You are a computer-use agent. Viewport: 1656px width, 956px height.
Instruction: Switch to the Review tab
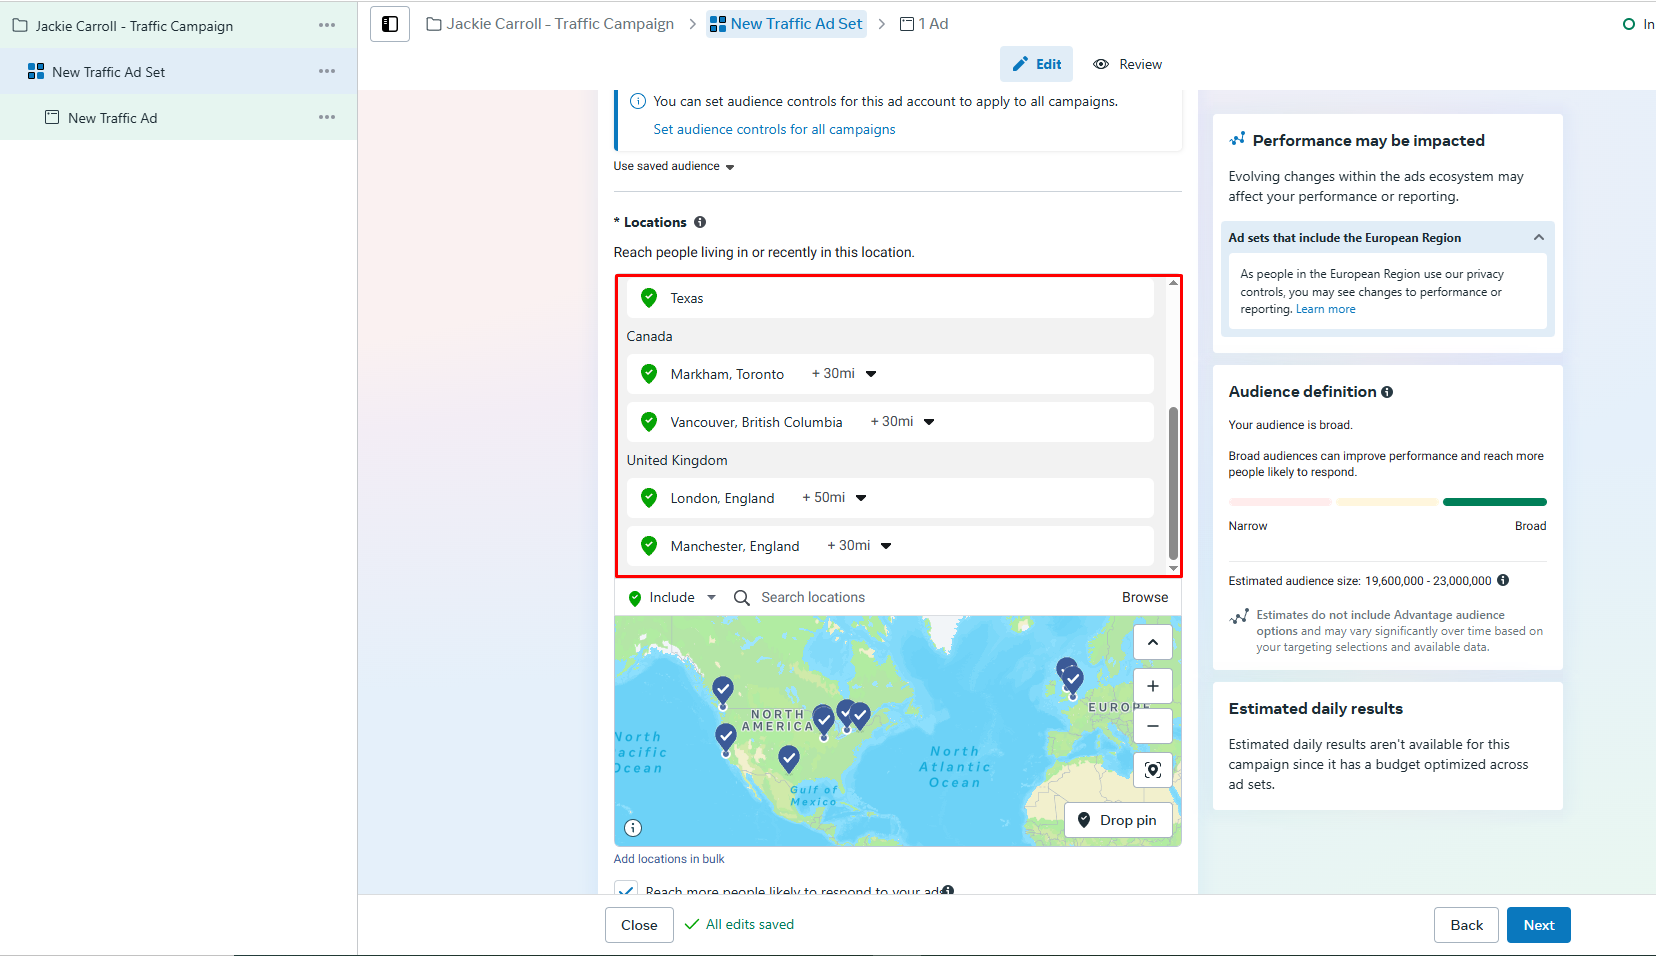[1128, 64]
